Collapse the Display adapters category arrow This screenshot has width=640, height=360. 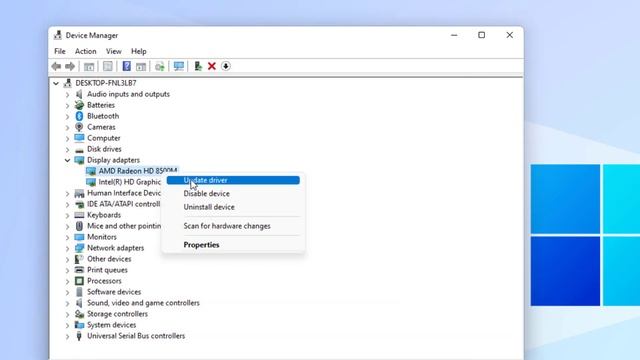(67, 160)
